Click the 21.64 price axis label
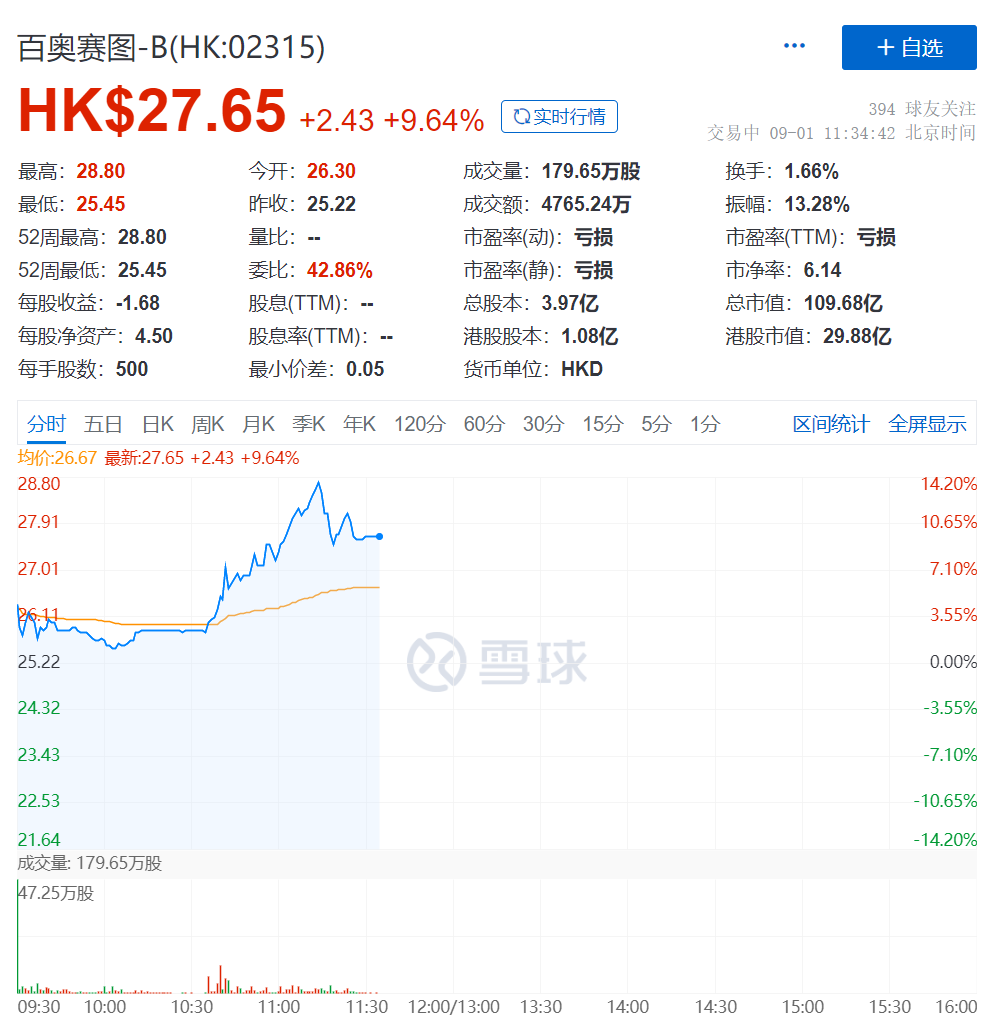The height and width of the screenshot is (1028, 998). tap(39, 839)
